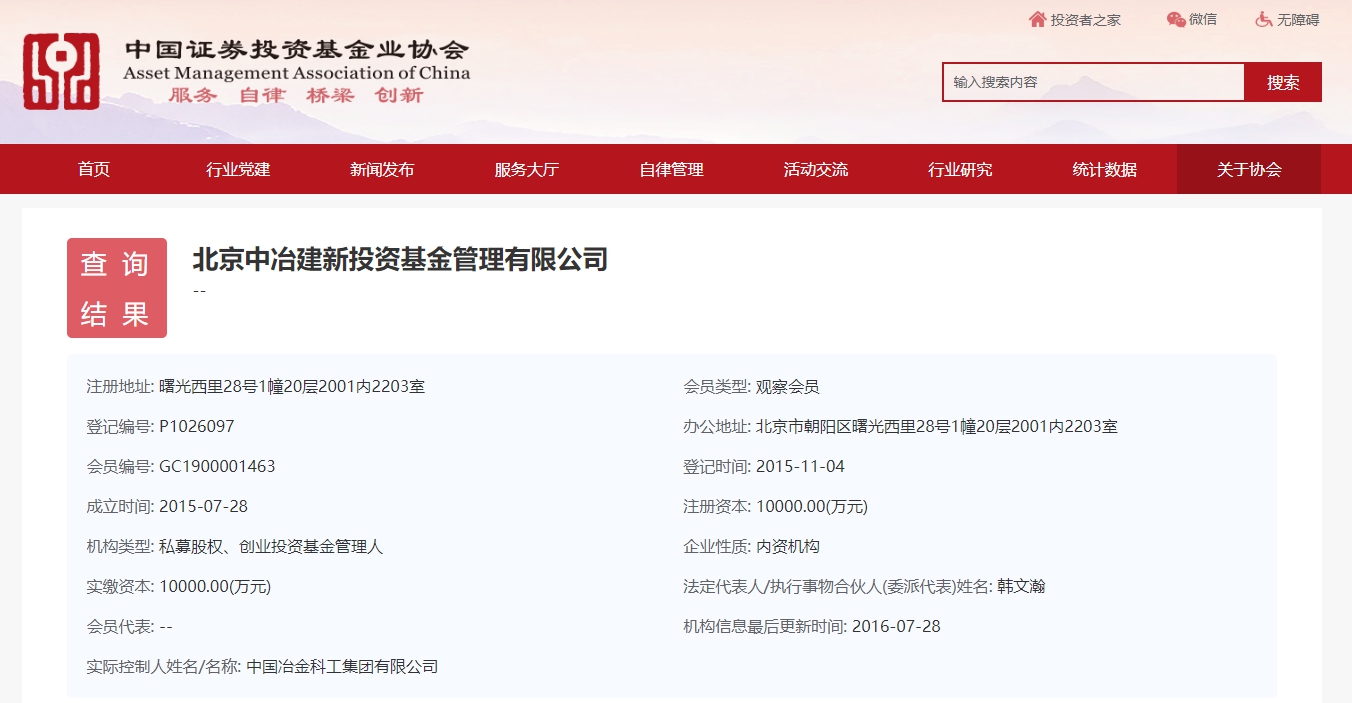Select legal representative name 韩文瀚
1352x703 pixels.
[x=1021, y=587]
